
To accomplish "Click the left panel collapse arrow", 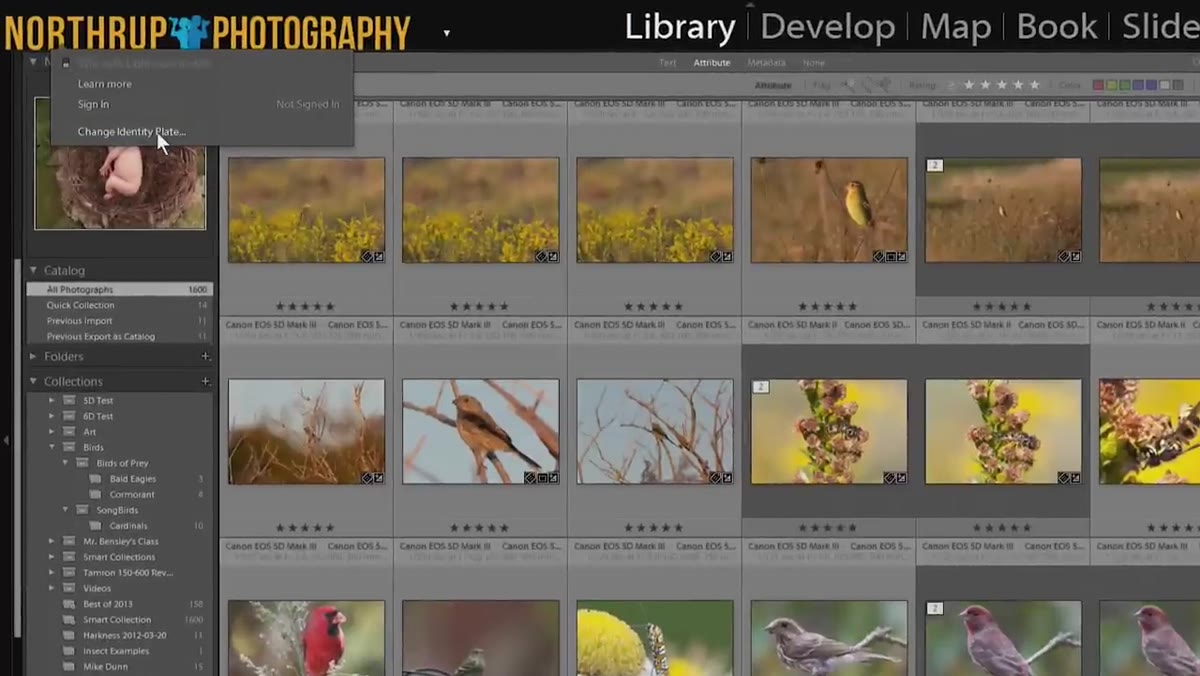I will point(7,440).
